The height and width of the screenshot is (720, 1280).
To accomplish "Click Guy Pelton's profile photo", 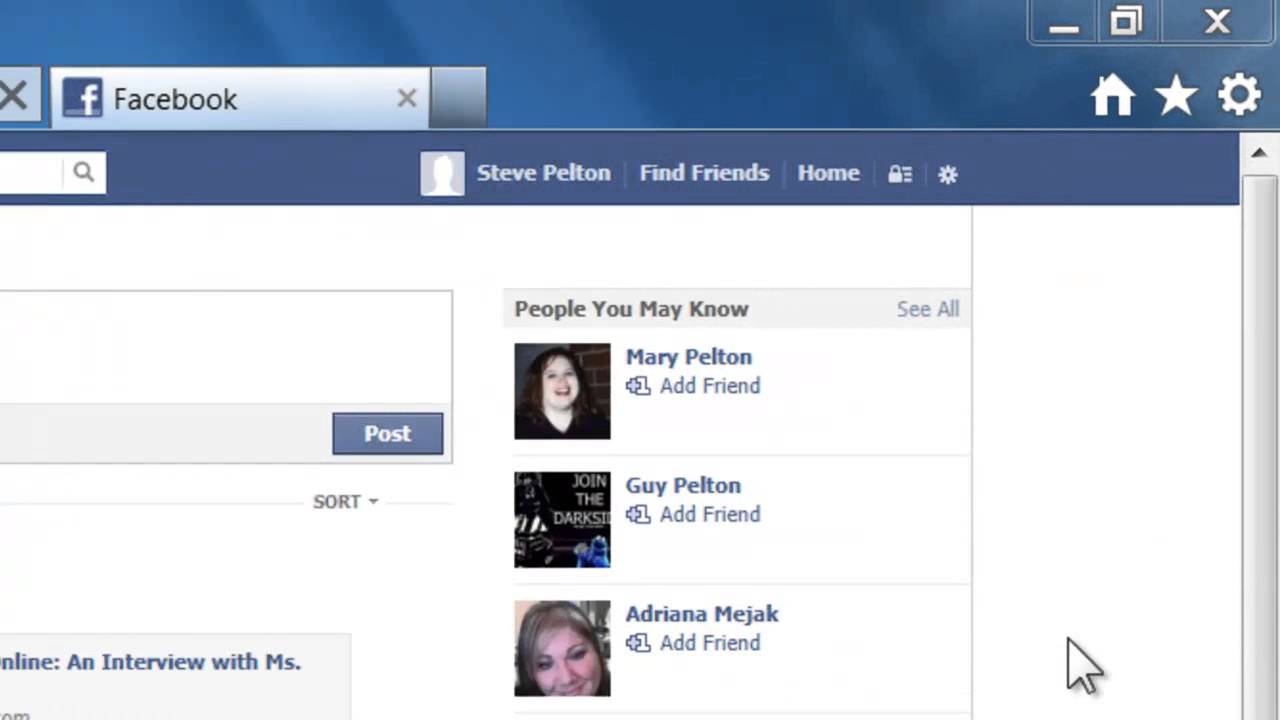I will (x=562, y=519).
